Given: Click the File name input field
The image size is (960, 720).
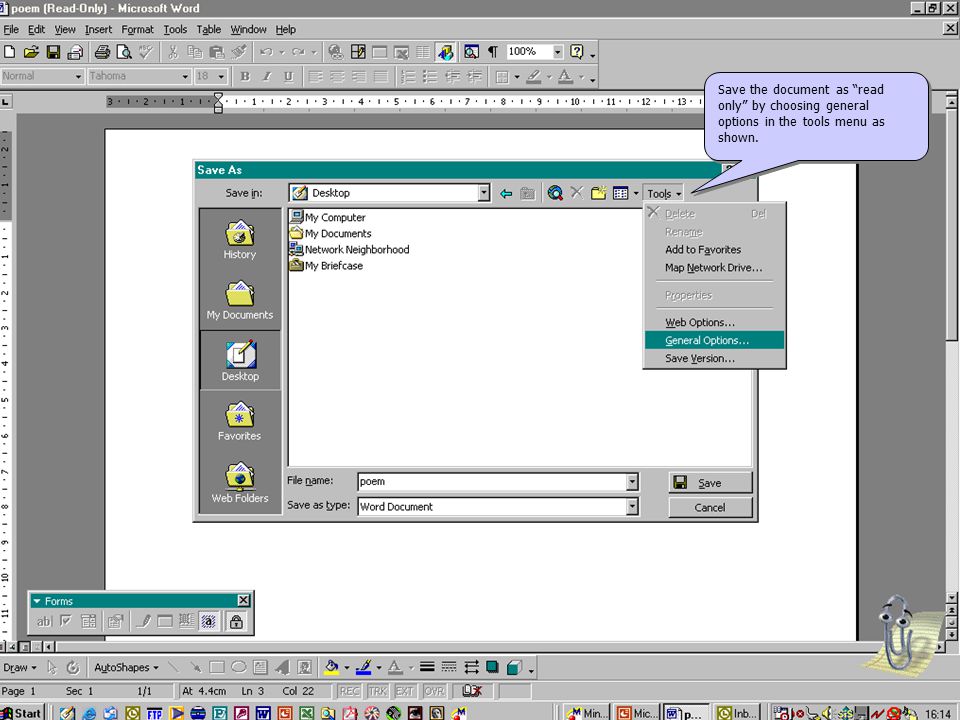Looking at the screenshot, I should coord(492,482).
